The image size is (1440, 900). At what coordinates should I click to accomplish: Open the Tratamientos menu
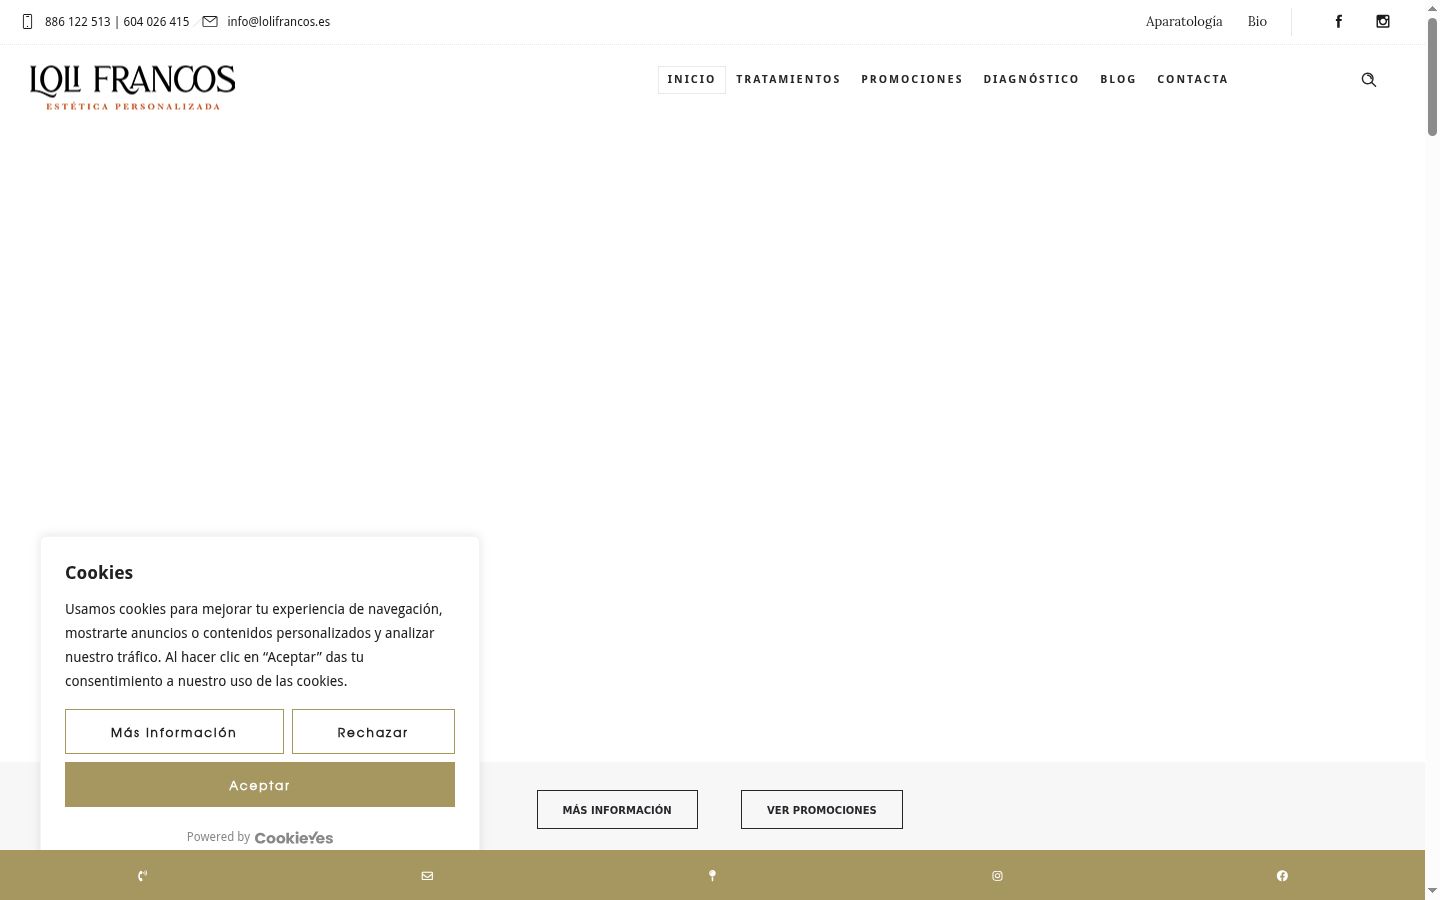tap(788, 80)
